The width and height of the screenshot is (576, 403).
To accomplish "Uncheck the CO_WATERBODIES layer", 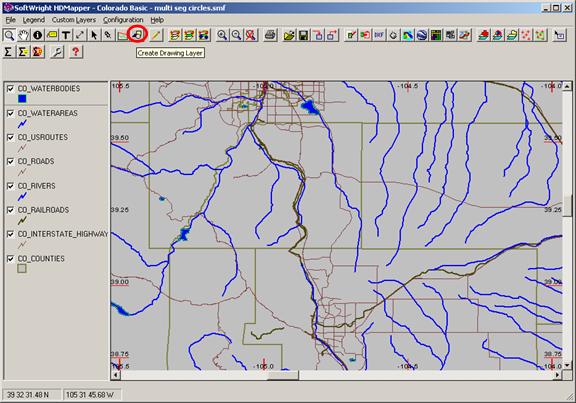I will pos(10,89).
